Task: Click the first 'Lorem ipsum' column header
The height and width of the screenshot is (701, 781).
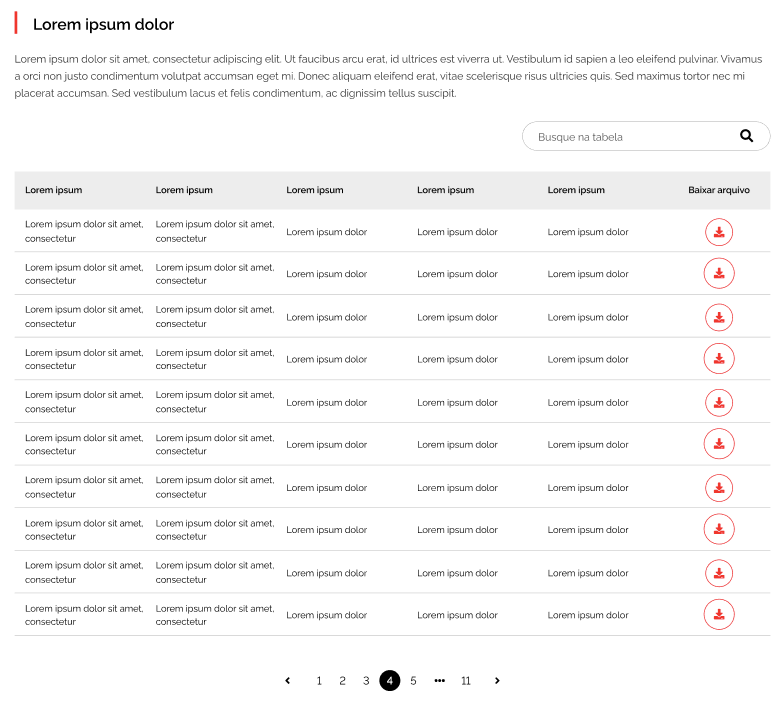Action: (x=54, y=190)
